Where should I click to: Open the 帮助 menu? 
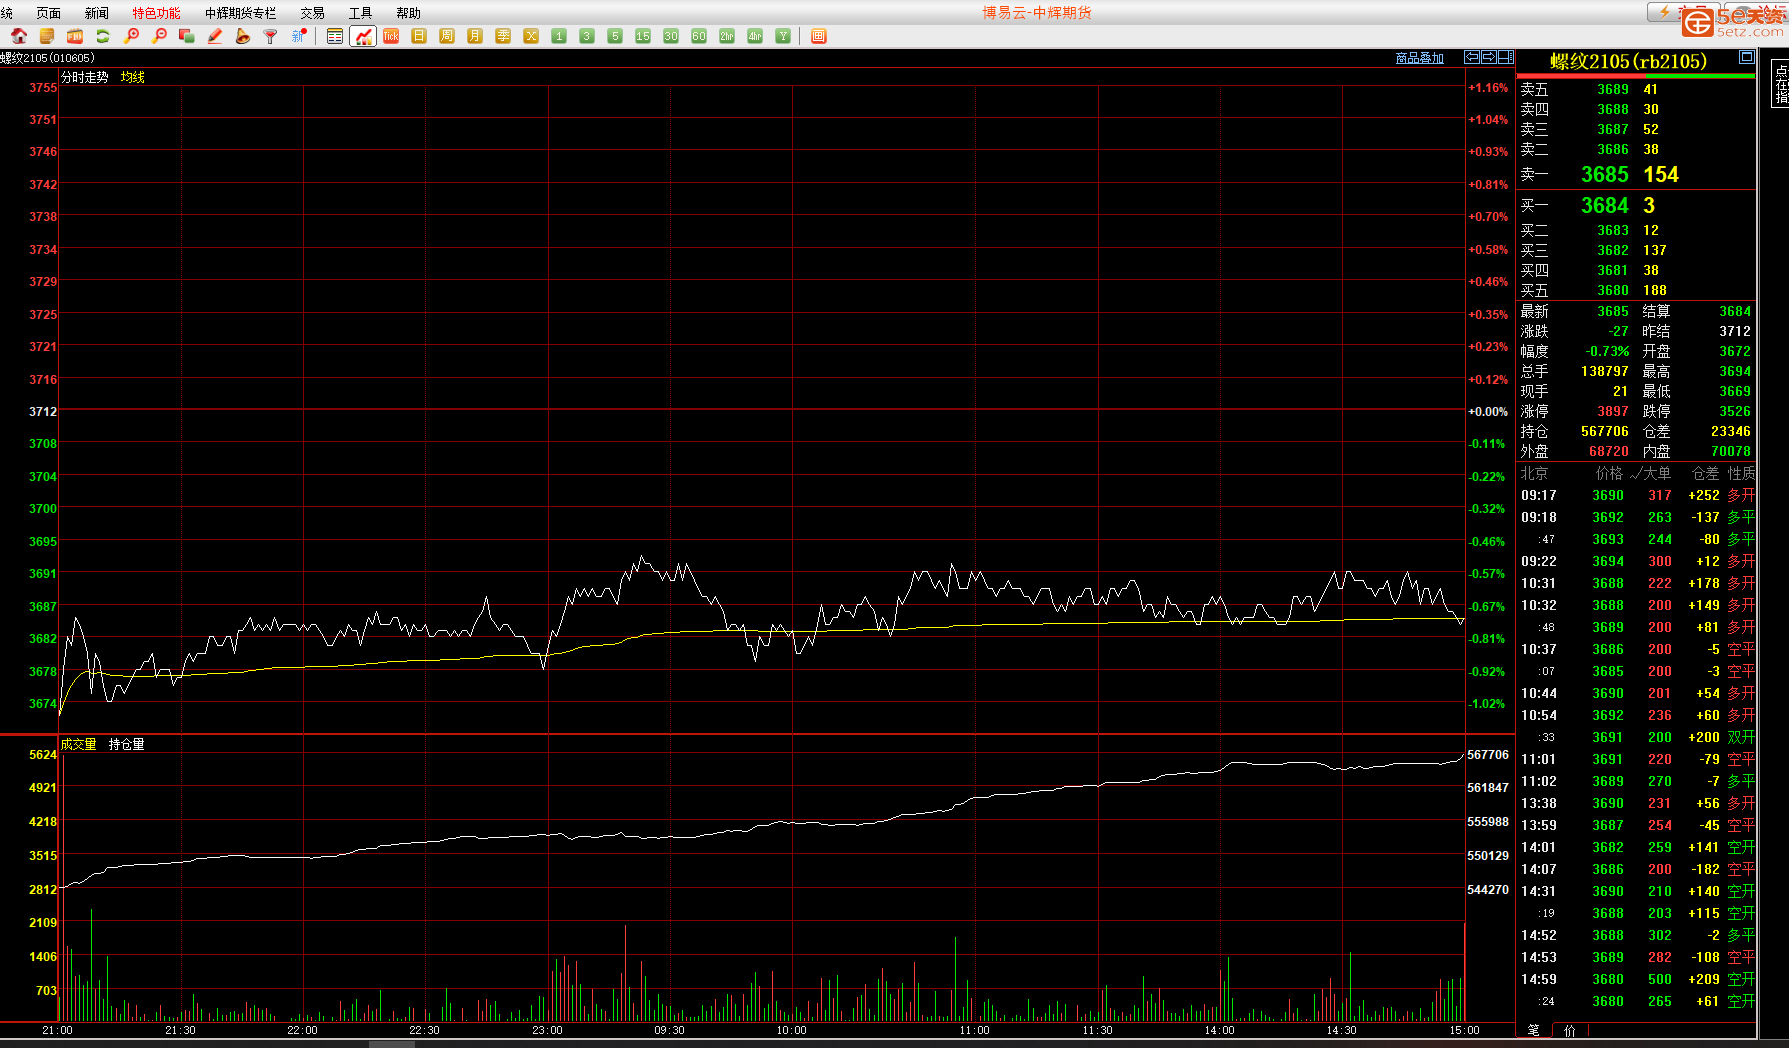[x=409, y=13]
